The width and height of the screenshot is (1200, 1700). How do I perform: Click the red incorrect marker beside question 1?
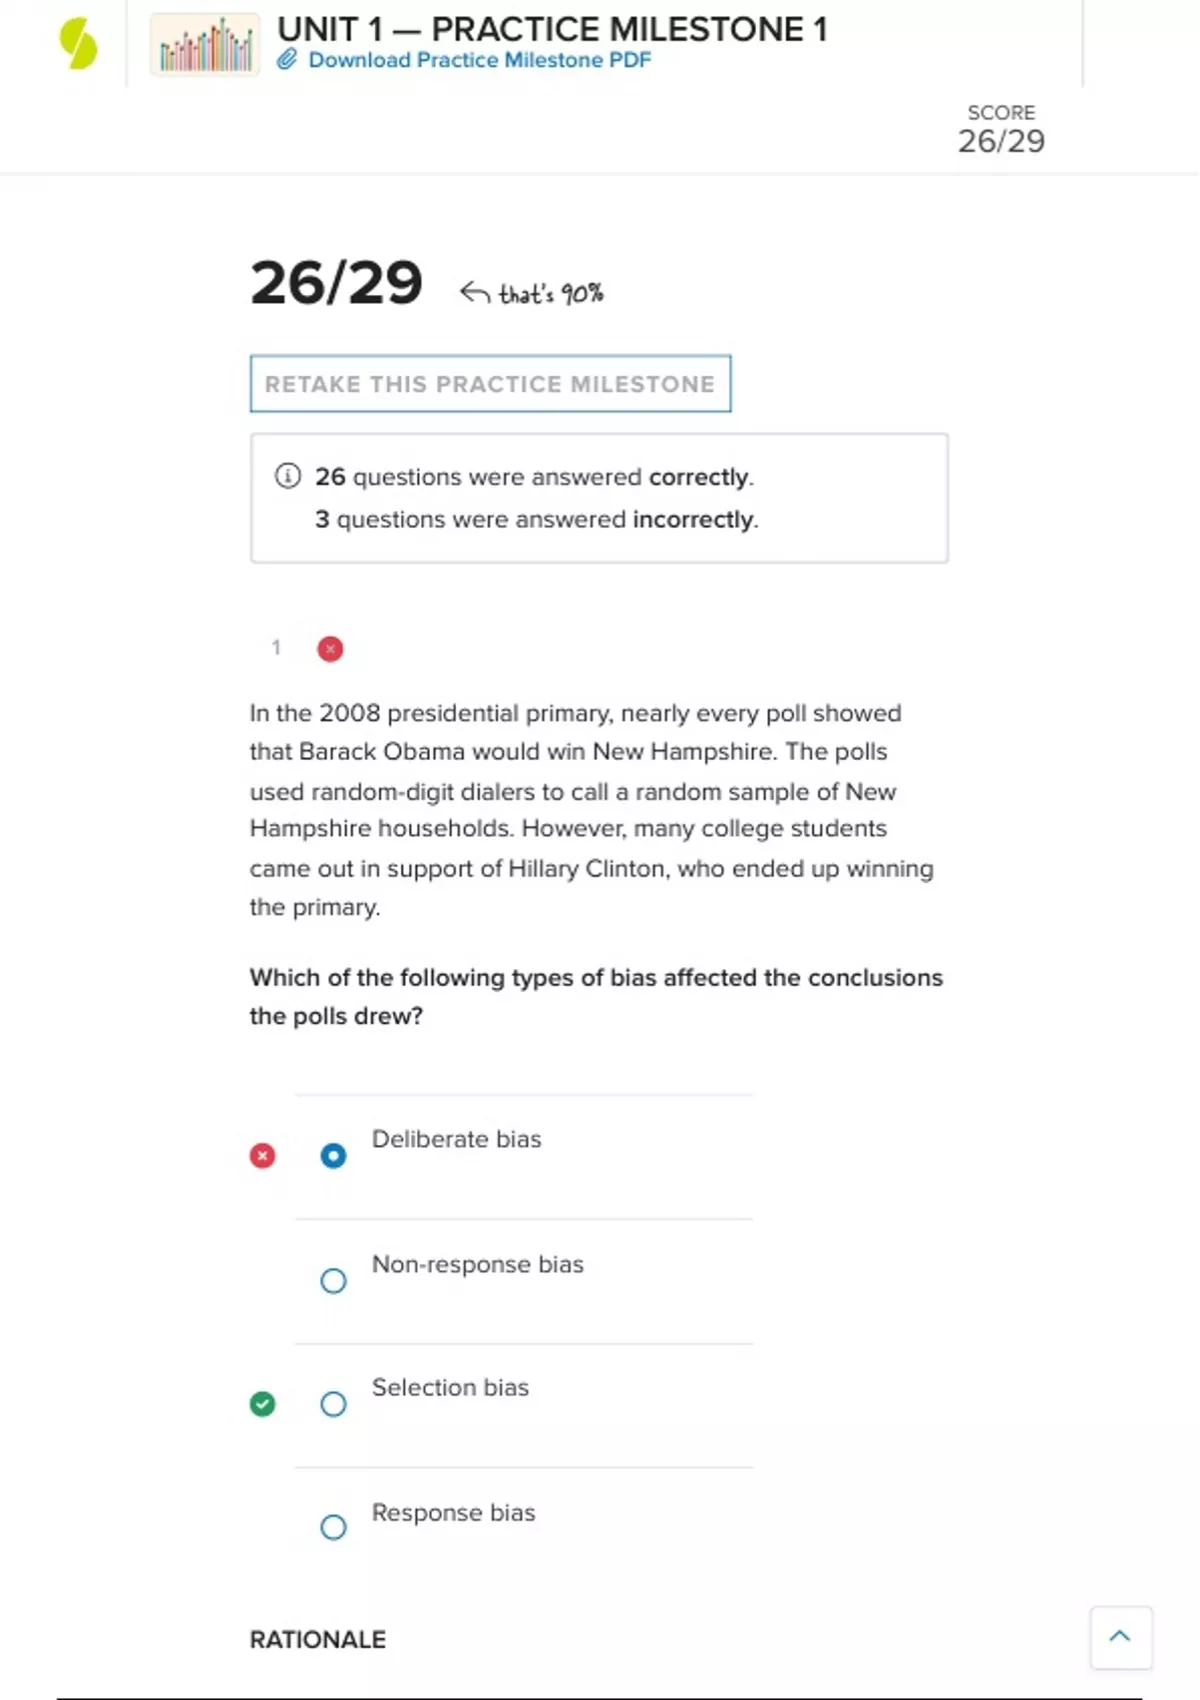click(x=330, y=649)
